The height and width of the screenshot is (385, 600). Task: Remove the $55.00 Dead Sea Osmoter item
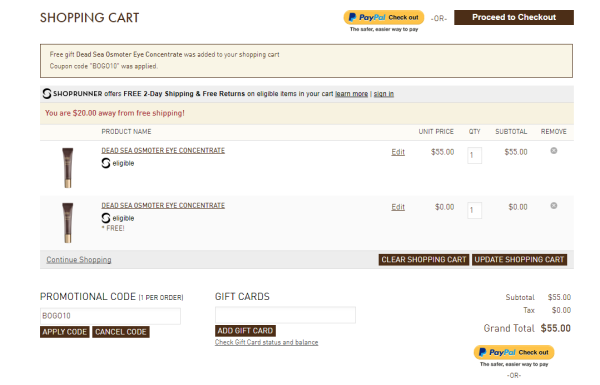(553, 151)
